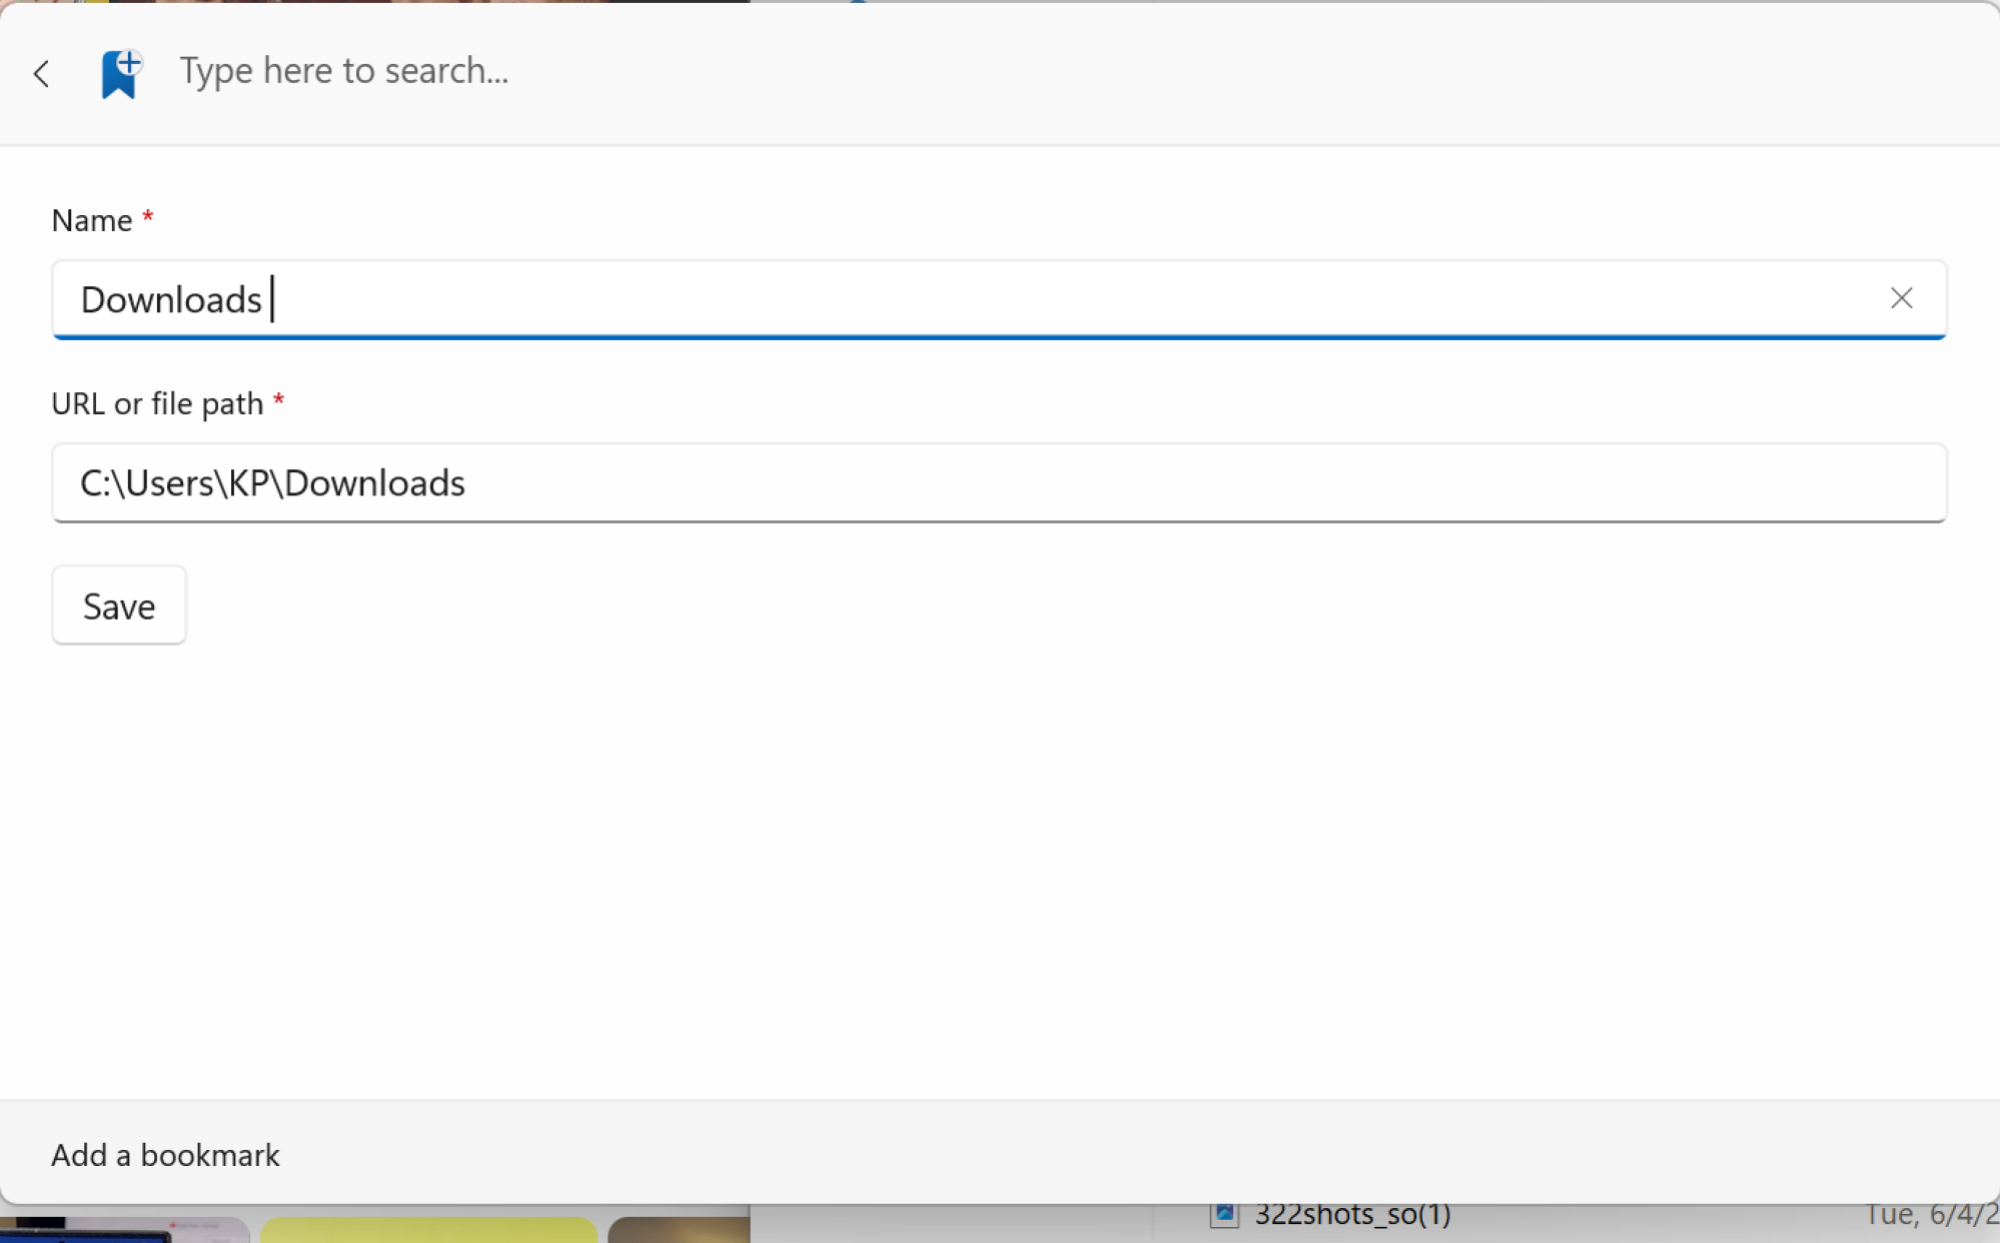Click the blue add-bookmark icon
This screenshot has height=1243, width=2000.
tap(121, 73)
